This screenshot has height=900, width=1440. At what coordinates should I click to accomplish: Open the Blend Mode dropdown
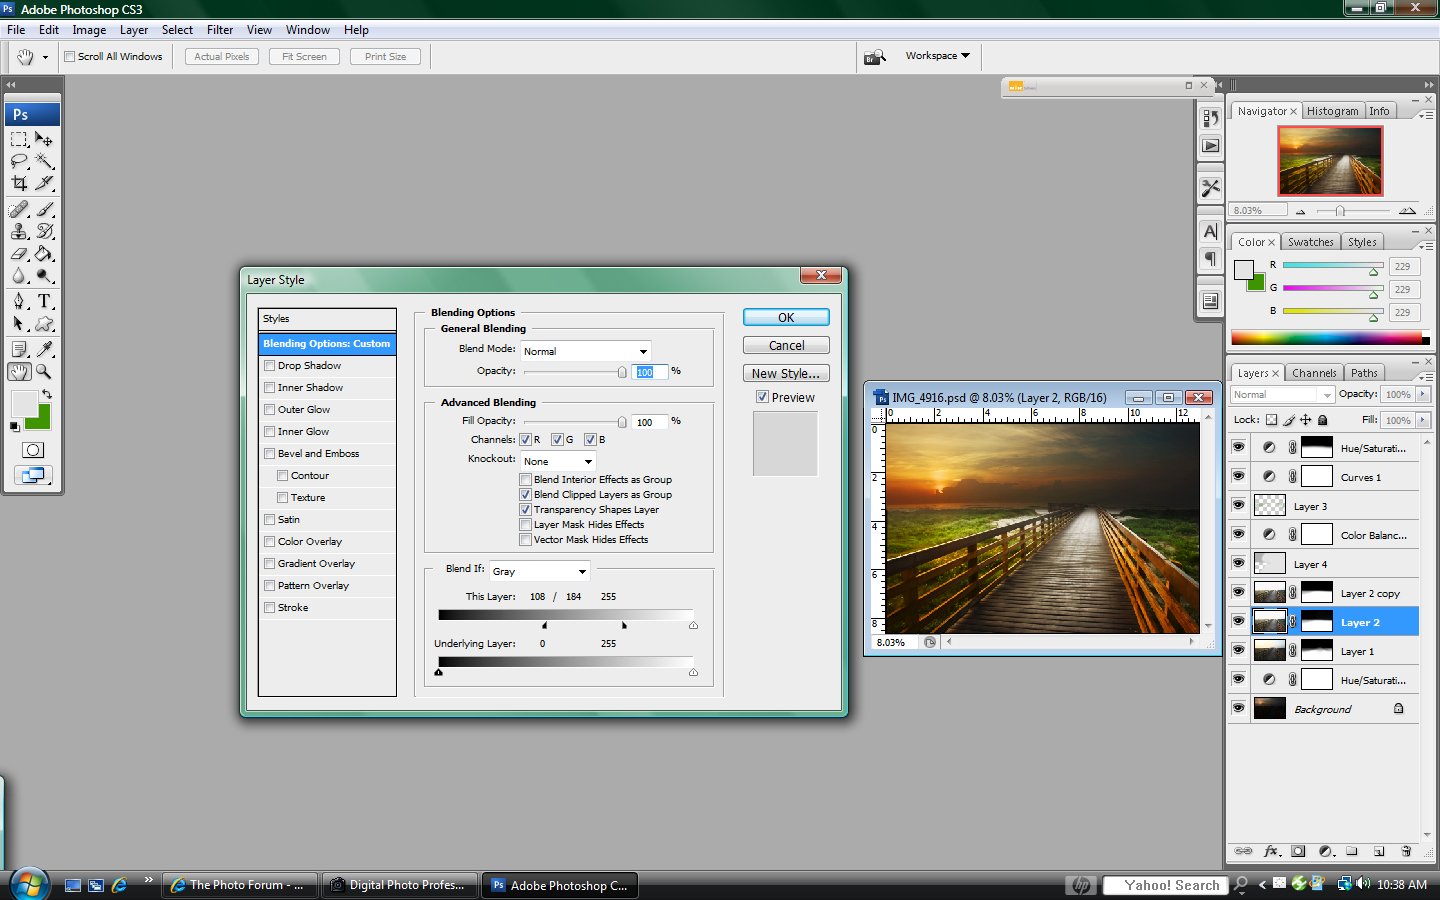[586, 351]
